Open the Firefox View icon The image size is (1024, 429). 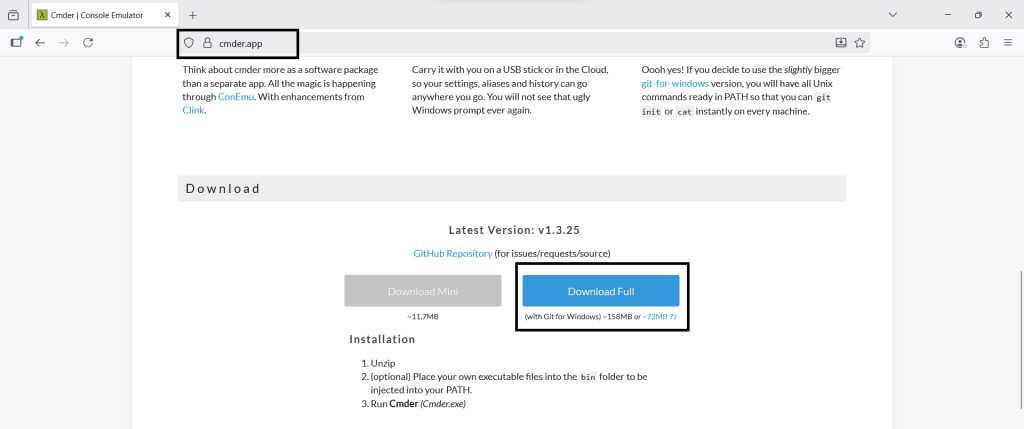click(13, 15)
